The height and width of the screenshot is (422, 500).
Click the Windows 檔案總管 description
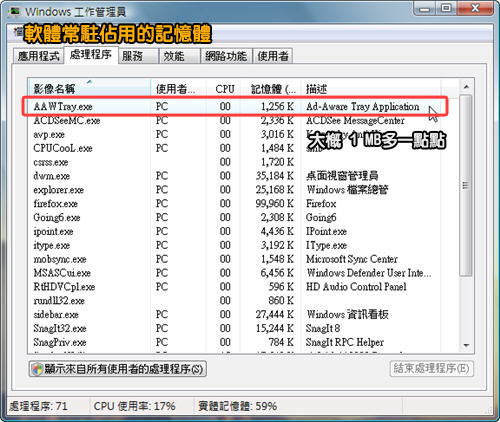pyautogui.click(x=347, y=190)
